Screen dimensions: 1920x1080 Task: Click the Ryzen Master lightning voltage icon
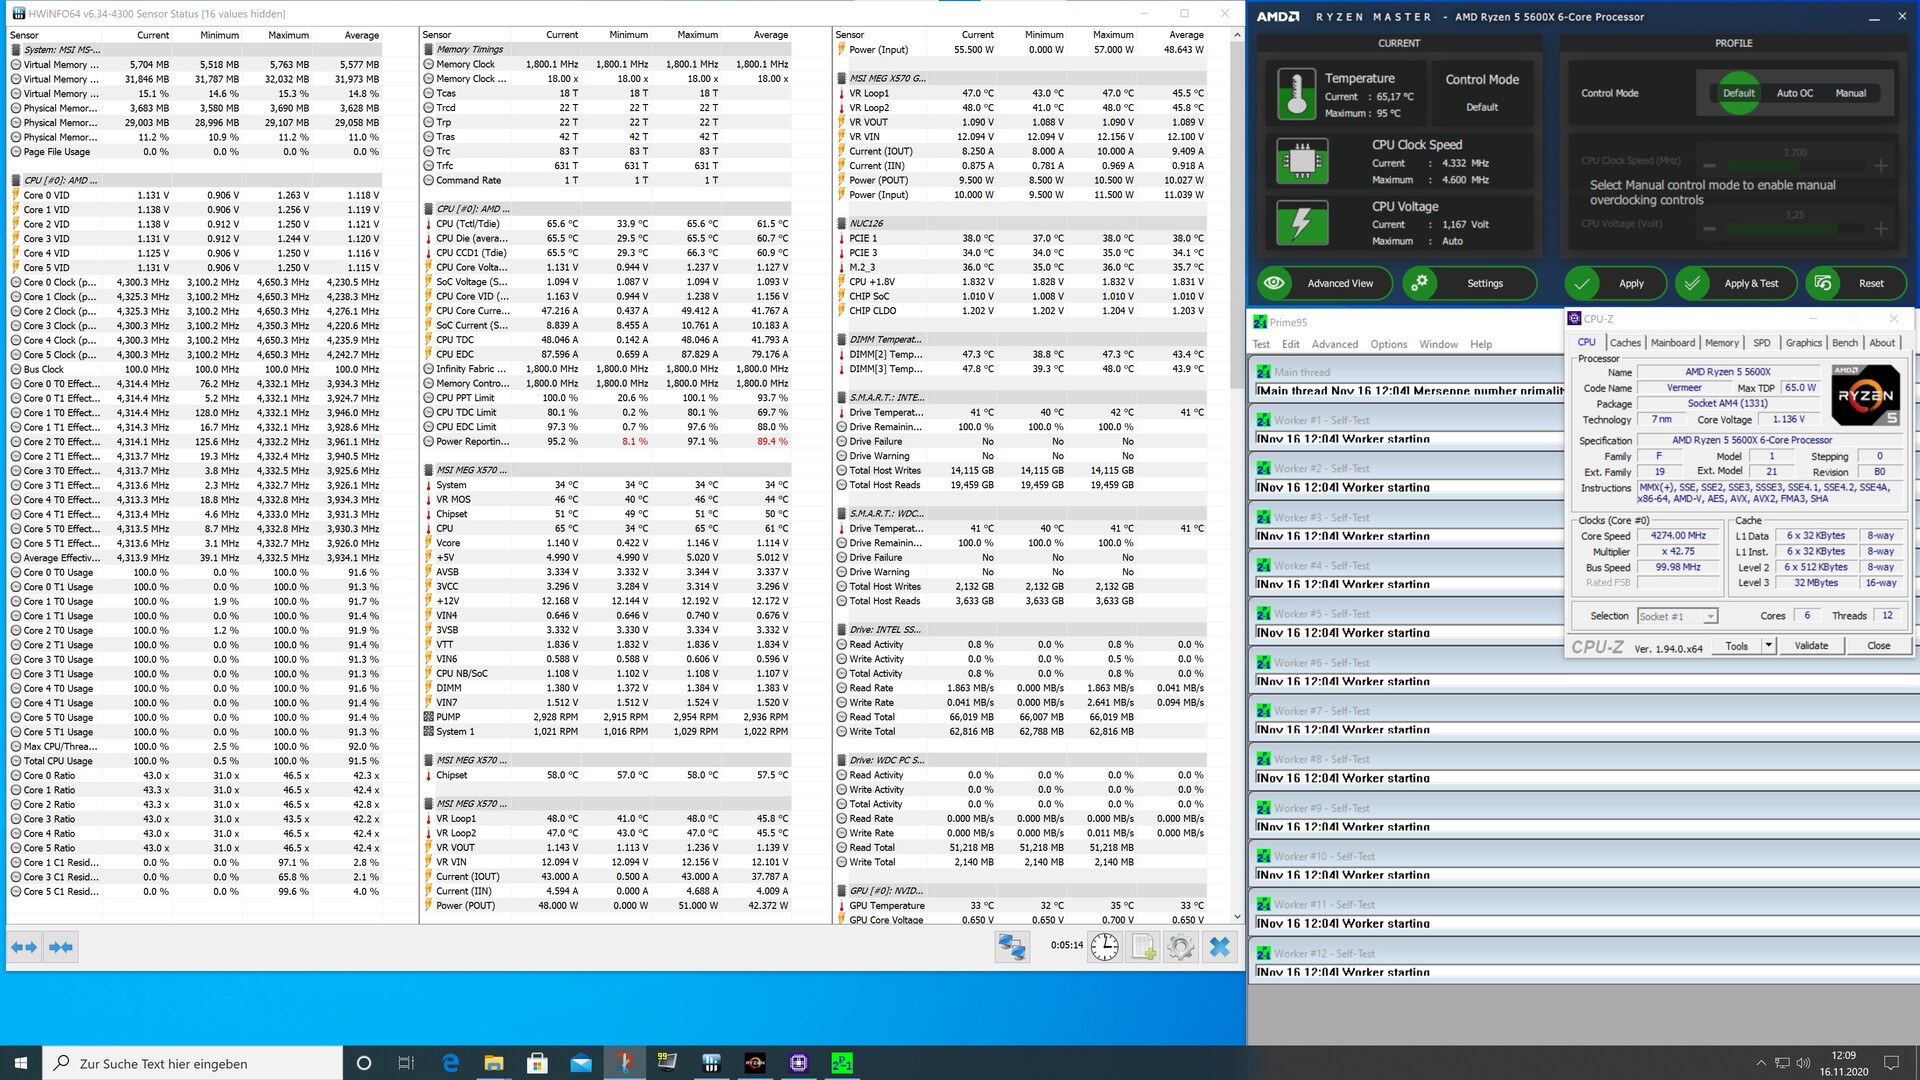[x=1302, y=223]
